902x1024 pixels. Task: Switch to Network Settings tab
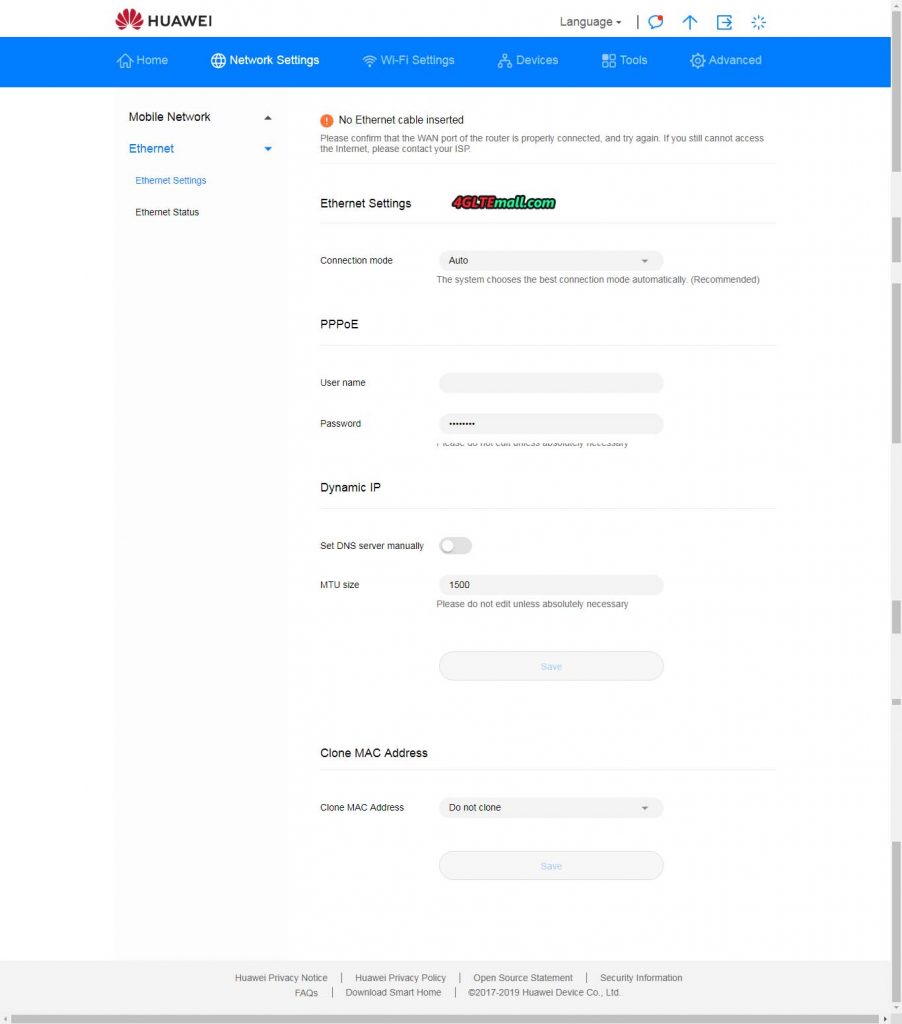coord(265,61)
